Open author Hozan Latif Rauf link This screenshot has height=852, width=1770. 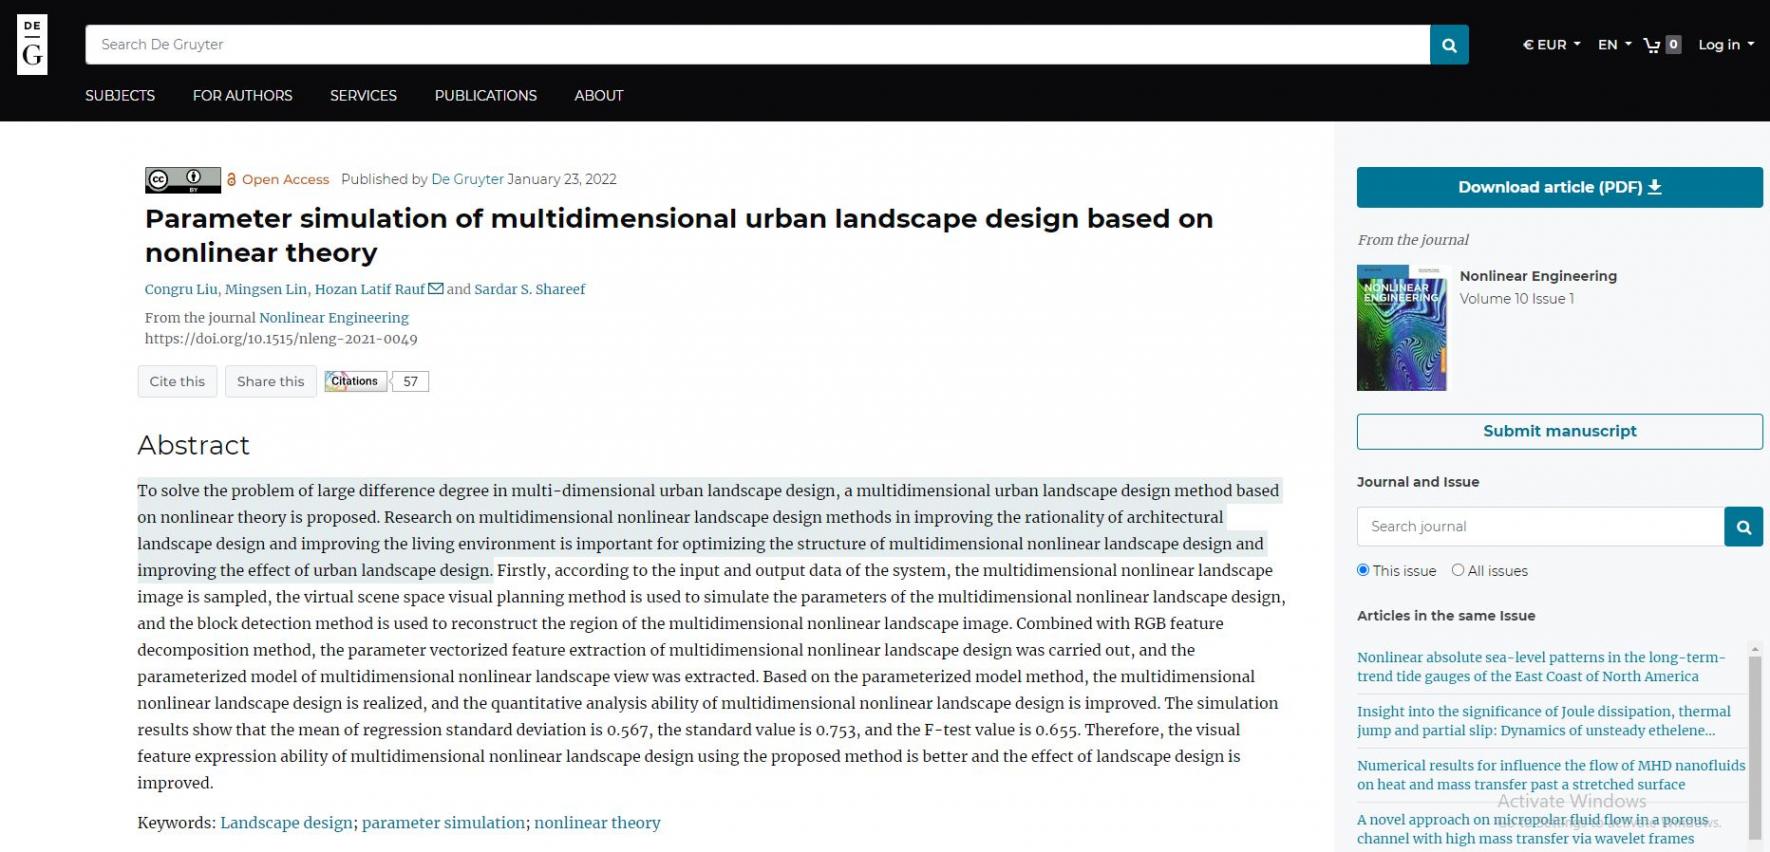tap(370, 289)
